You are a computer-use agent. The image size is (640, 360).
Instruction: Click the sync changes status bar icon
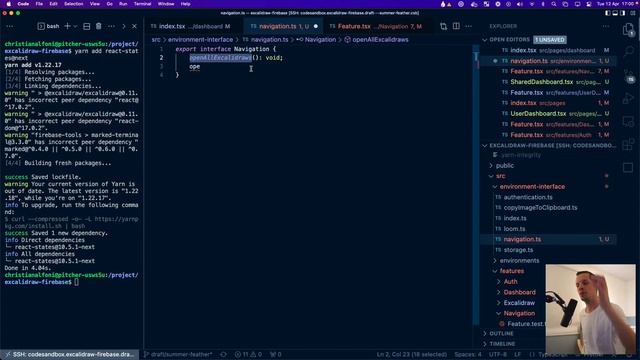(x=223, y=354)
